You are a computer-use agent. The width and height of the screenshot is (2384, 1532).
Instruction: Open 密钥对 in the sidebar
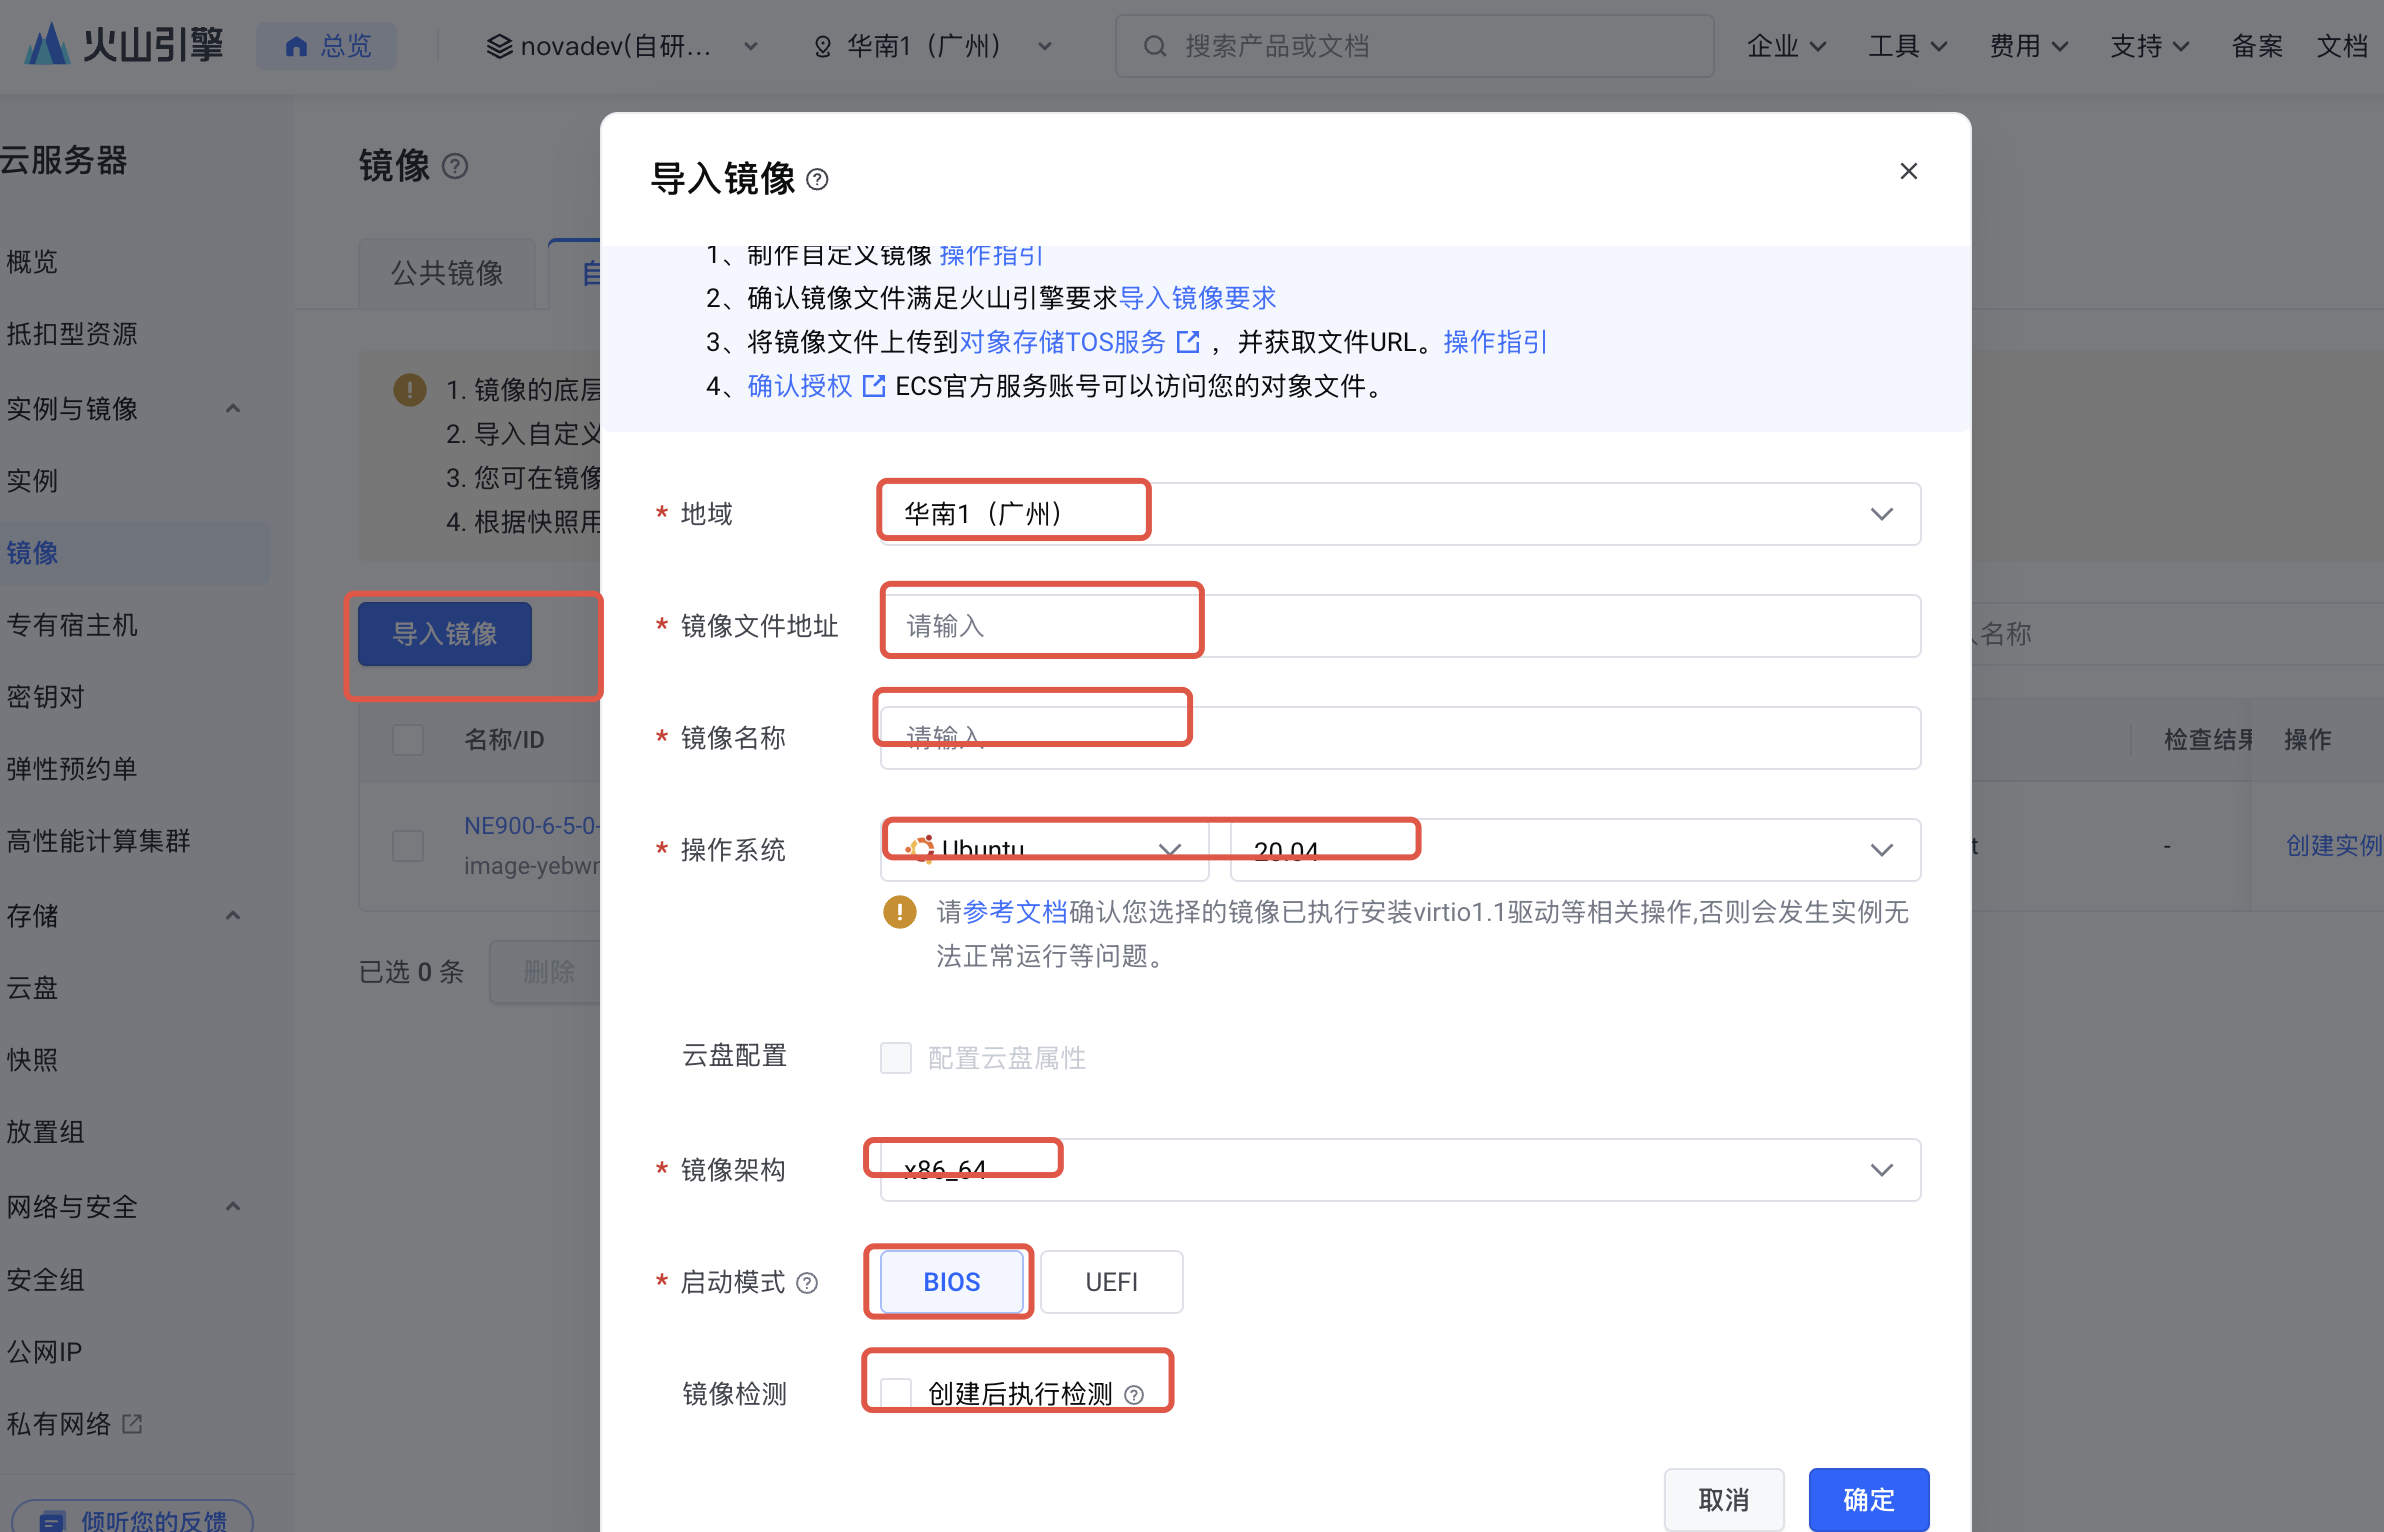(45, 697)
